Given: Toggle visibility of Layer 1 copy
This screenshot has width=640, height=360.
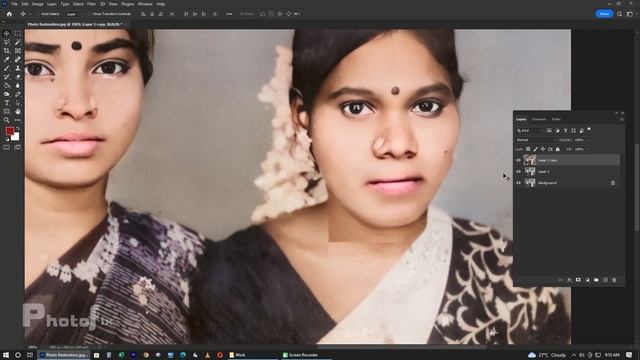Looking at the screenshot, I should click(518, 160).
